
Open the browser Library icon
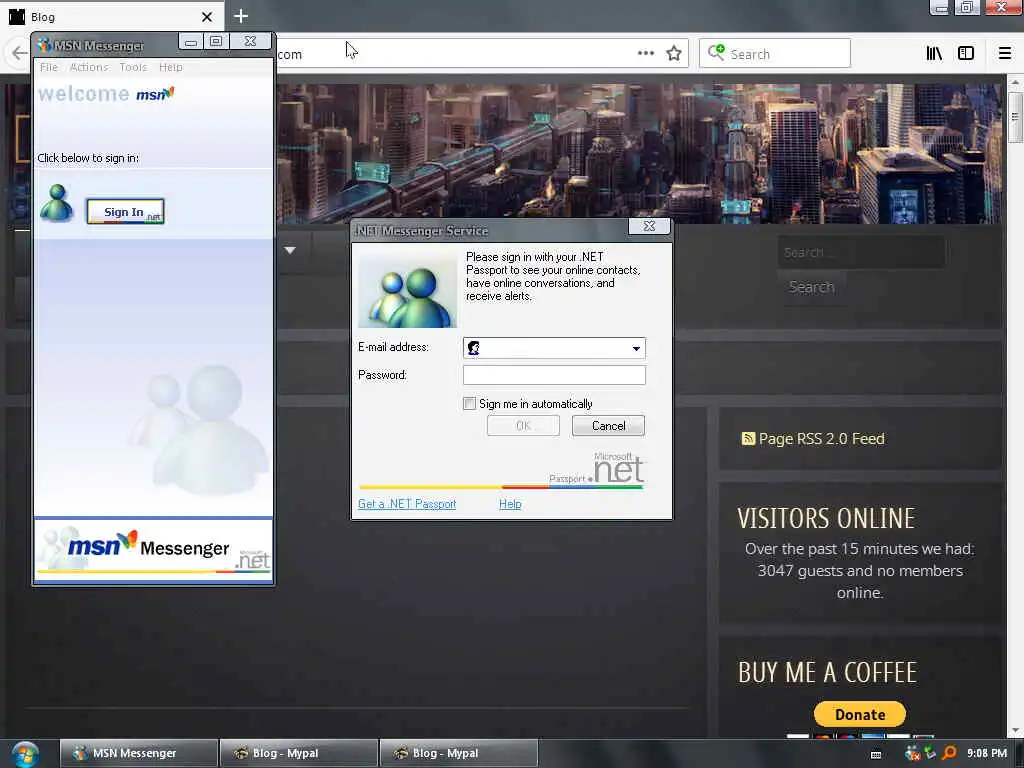(934, 54)
